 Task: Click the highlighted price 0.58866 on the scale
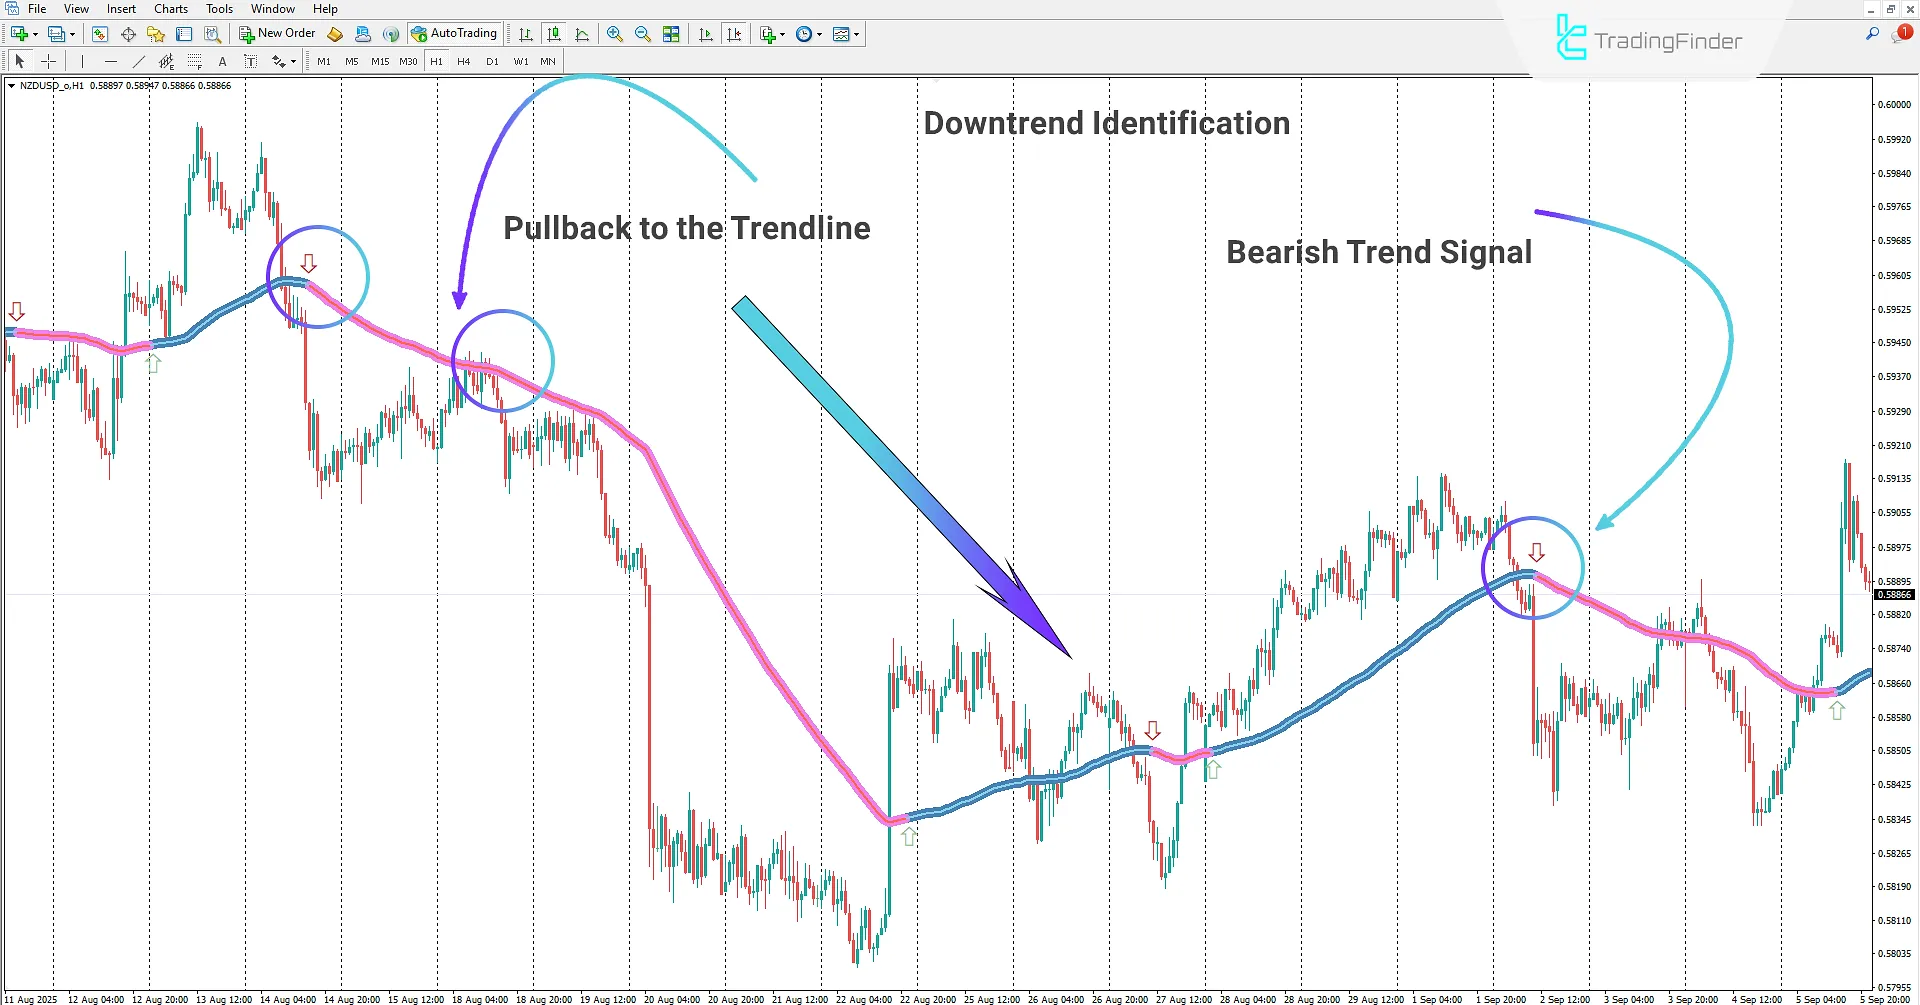point(1896,594)
